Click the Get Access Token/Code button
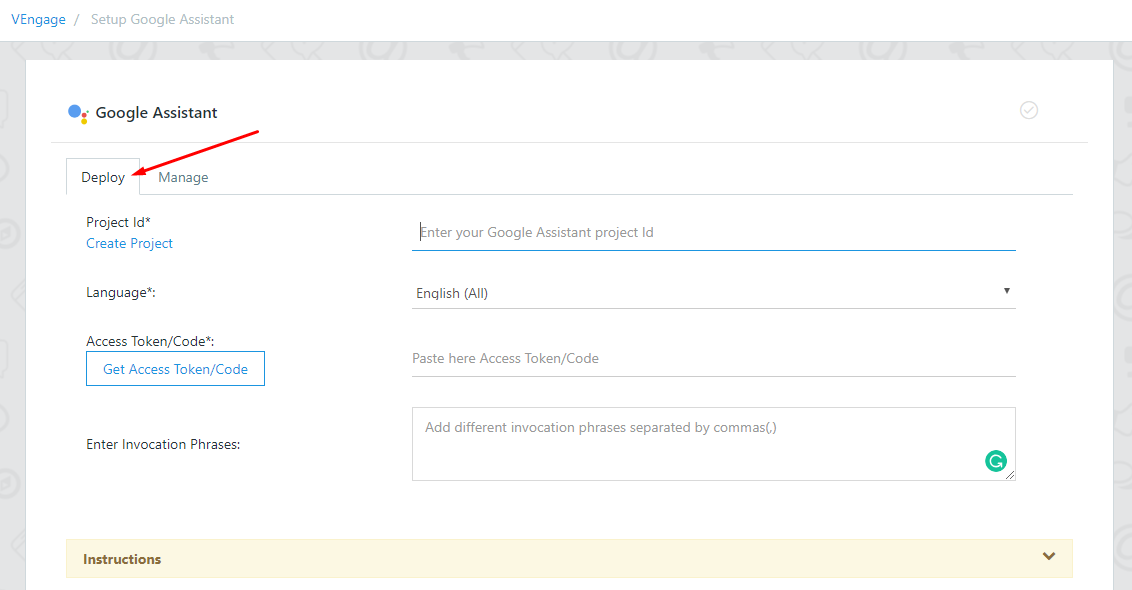This screenshot has height=590, width=1132. [x=175, y=368]
